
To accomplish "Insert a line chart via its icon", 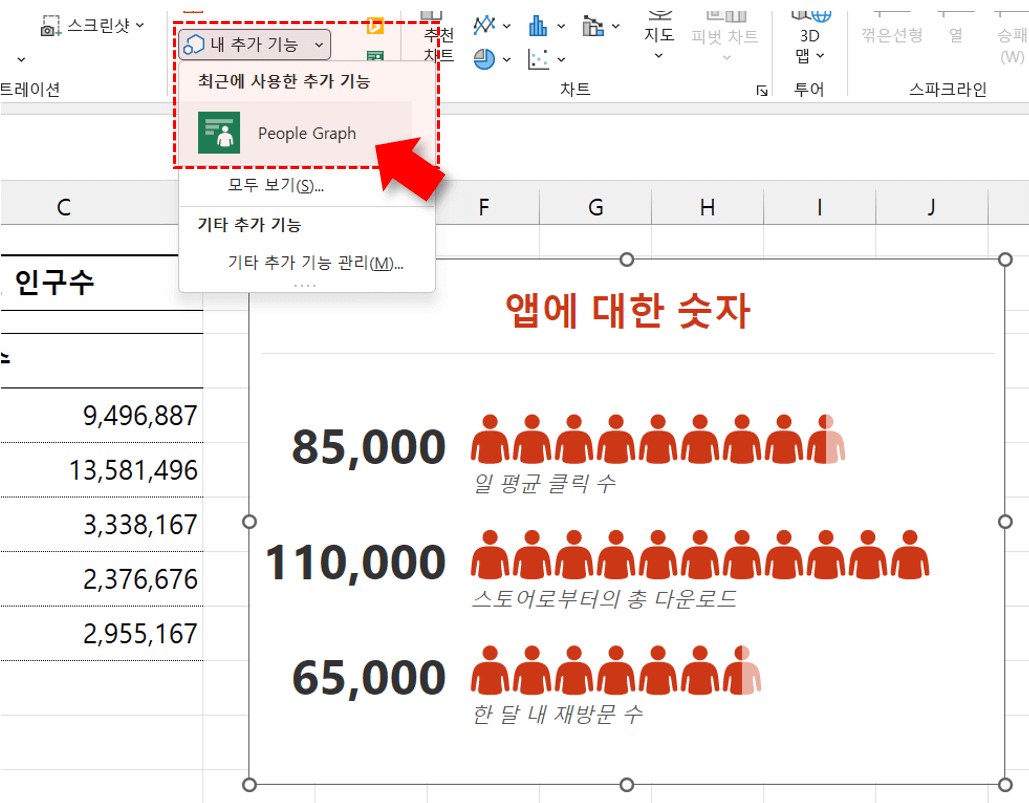I will click(x=484, y=26).
